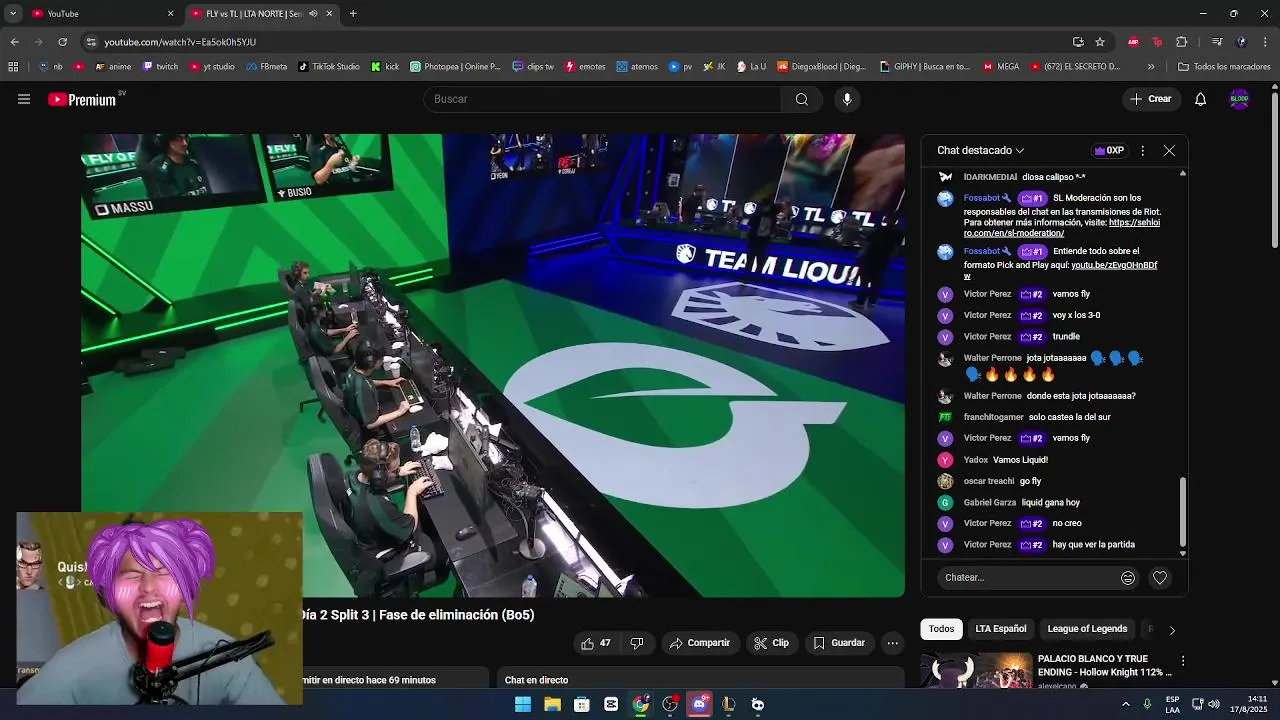
Task: Click the live chat scrollbar thumb
Action: (1183, 512)
